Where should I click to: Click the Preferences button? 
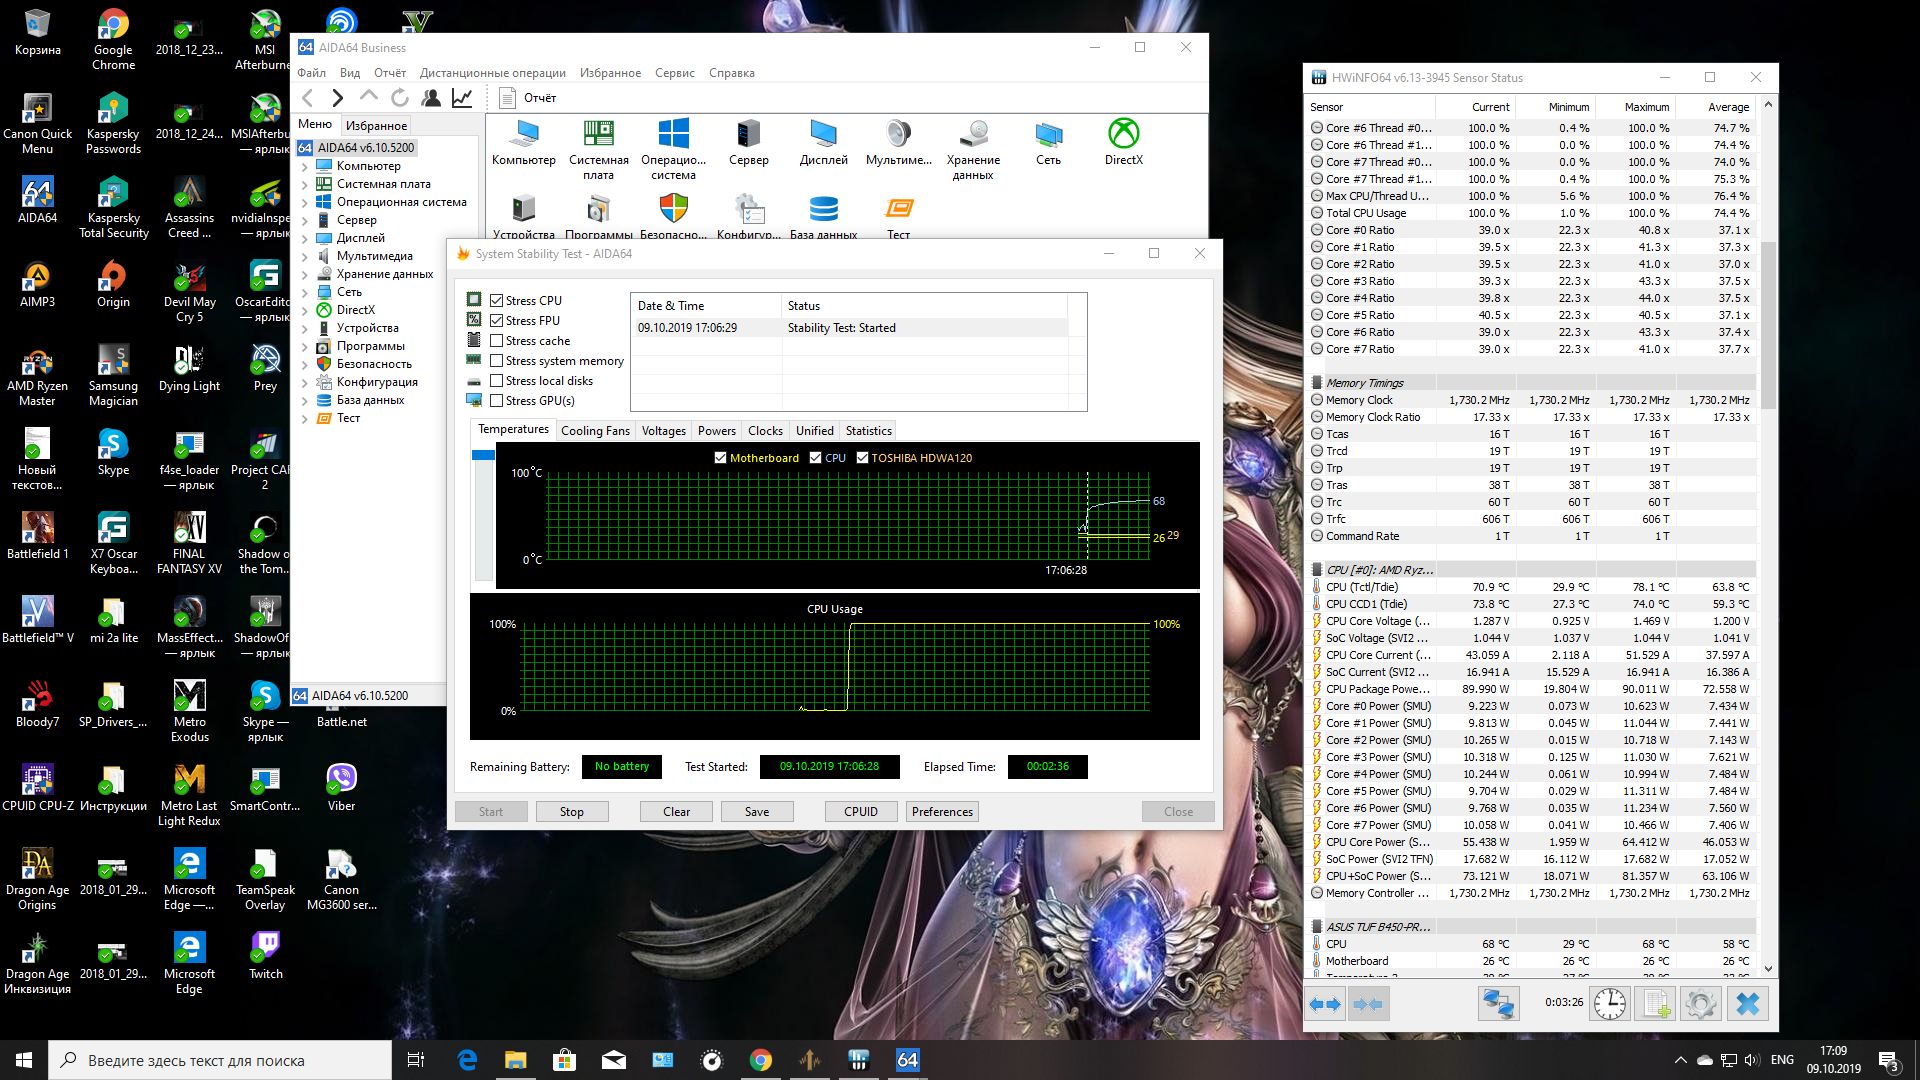tap(941, 812)
